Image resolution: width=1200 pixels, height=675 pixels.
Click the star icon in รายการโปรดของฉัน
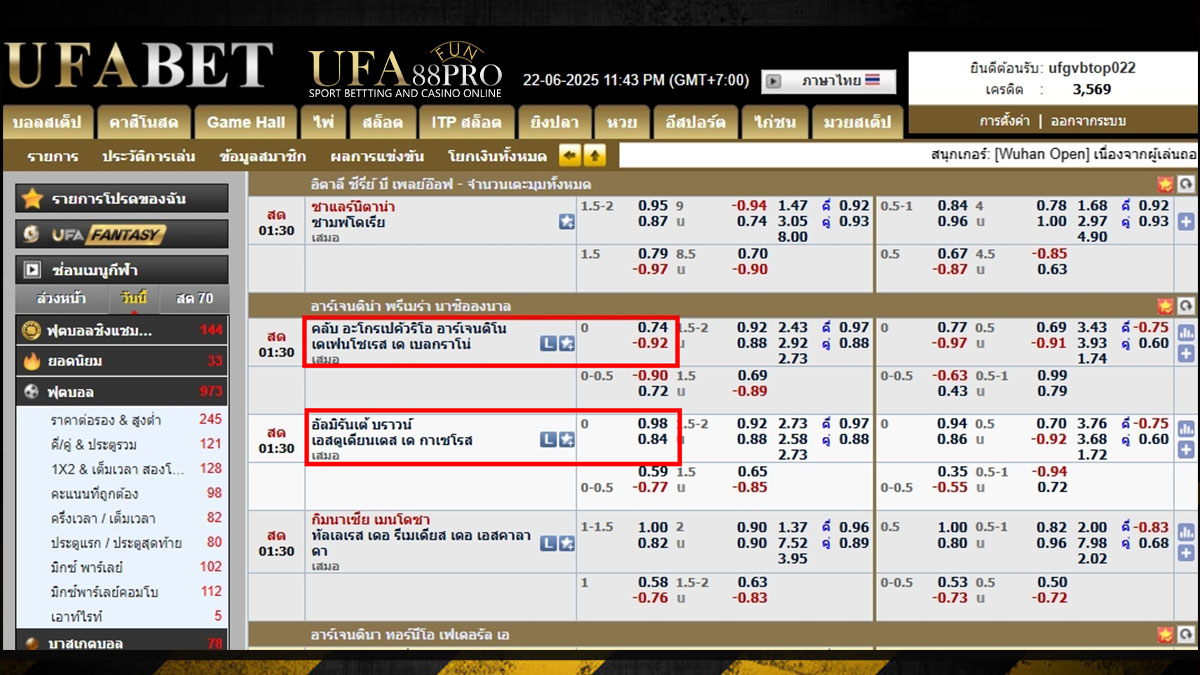click(32, 198)
